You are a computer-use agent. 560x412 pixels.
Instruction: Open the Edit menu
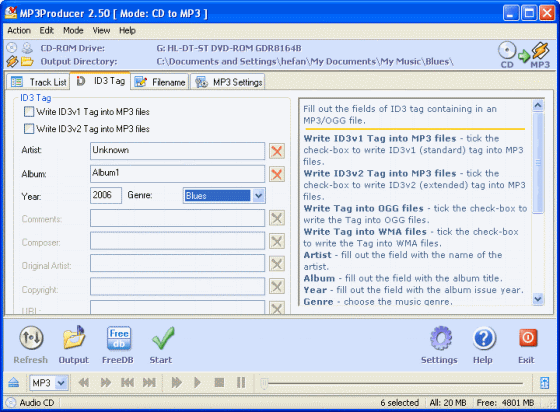(46, 31)
